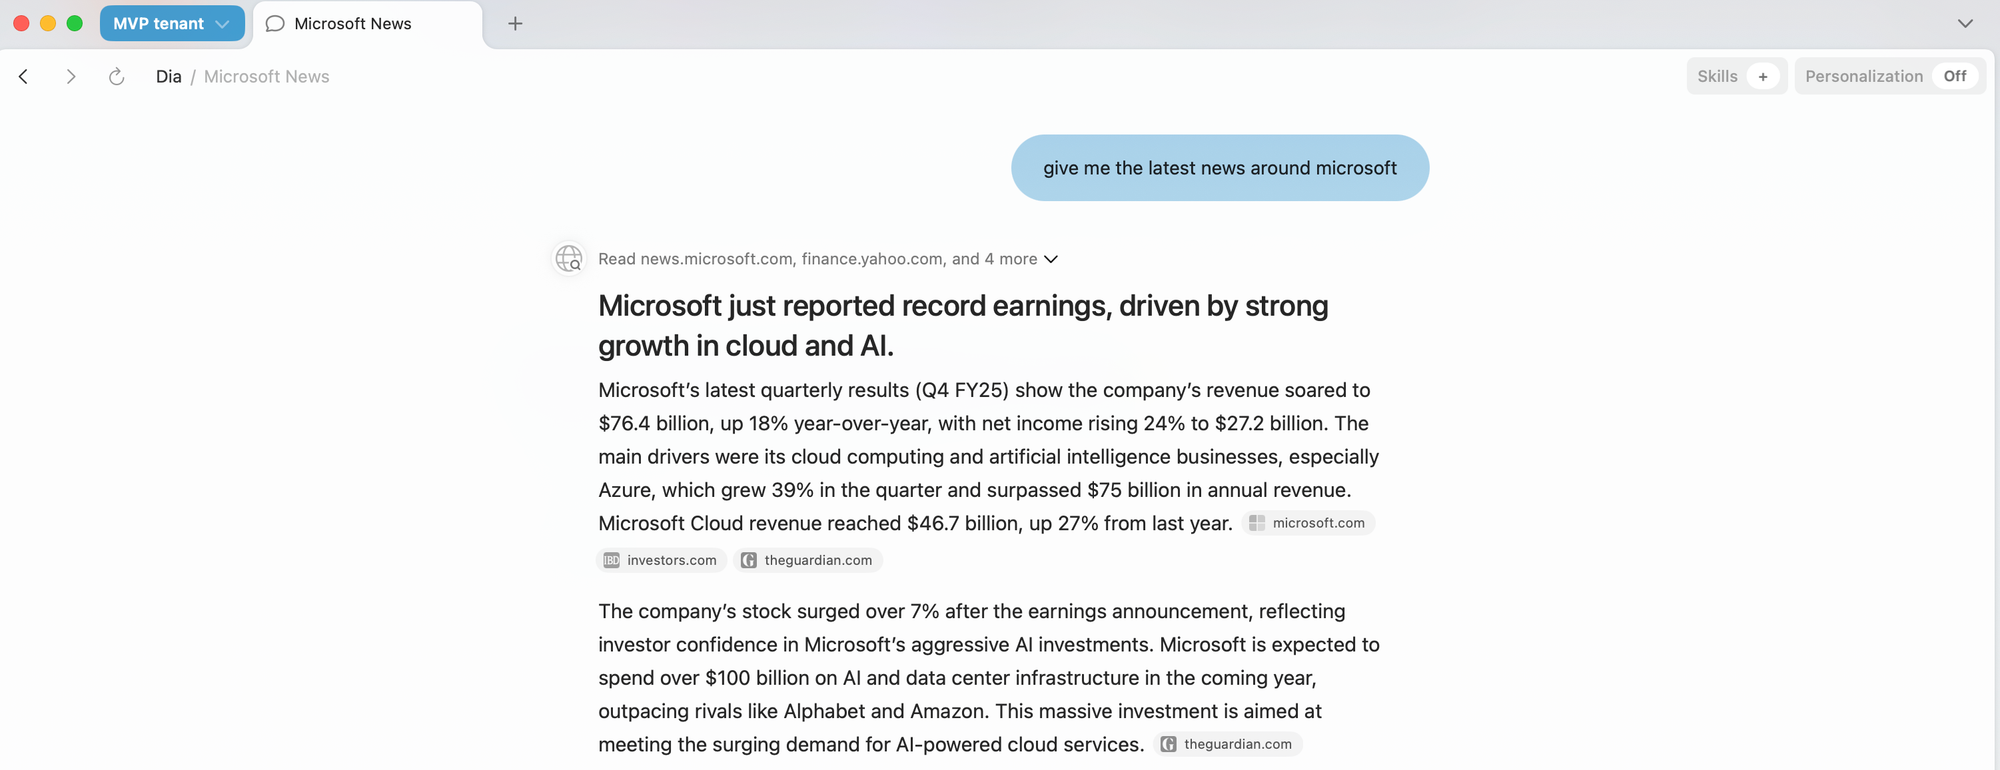Open a new tab with plus icon
Viewport: 2000px width, 770px height.
click(515, 23)
